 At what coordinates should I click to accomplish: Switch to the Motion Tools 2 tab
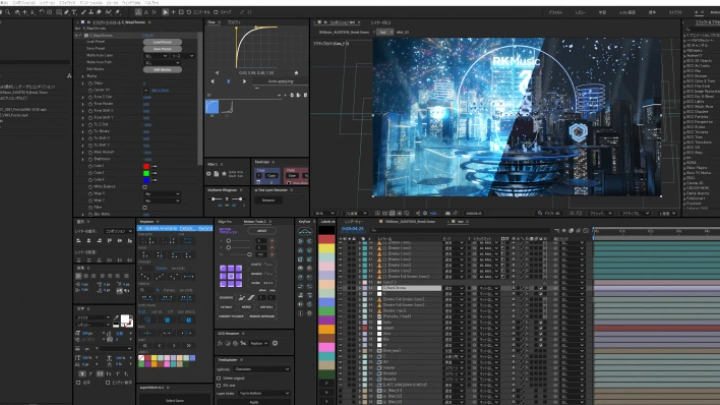255,222
